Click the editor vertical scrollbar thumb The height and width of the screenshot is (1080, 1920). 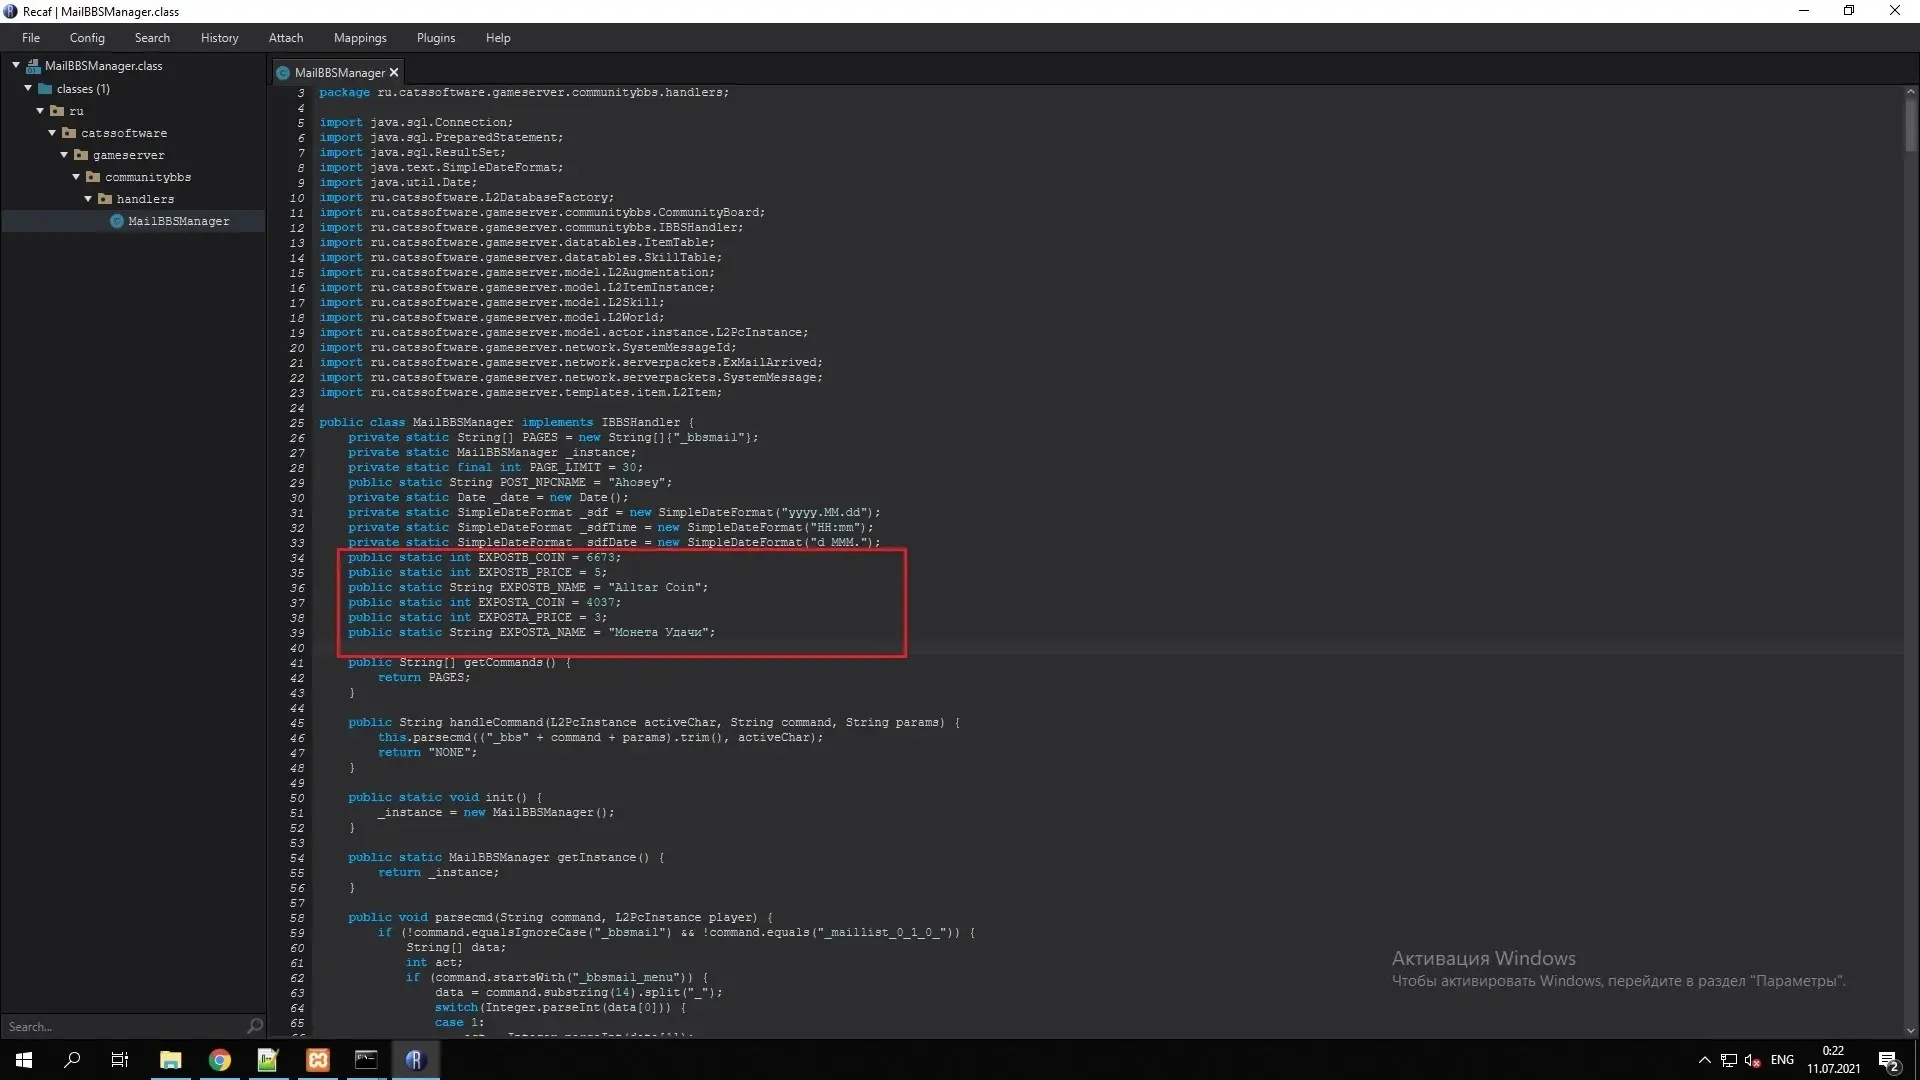pos(1911,125)
